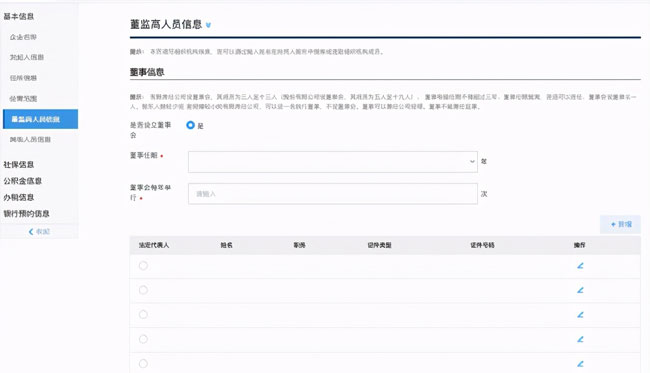Open the 住所信息 sidebar item
Image resolution: width=650 pixels, height=373 pixels.
pyautogui.click(x=23, y=78)
